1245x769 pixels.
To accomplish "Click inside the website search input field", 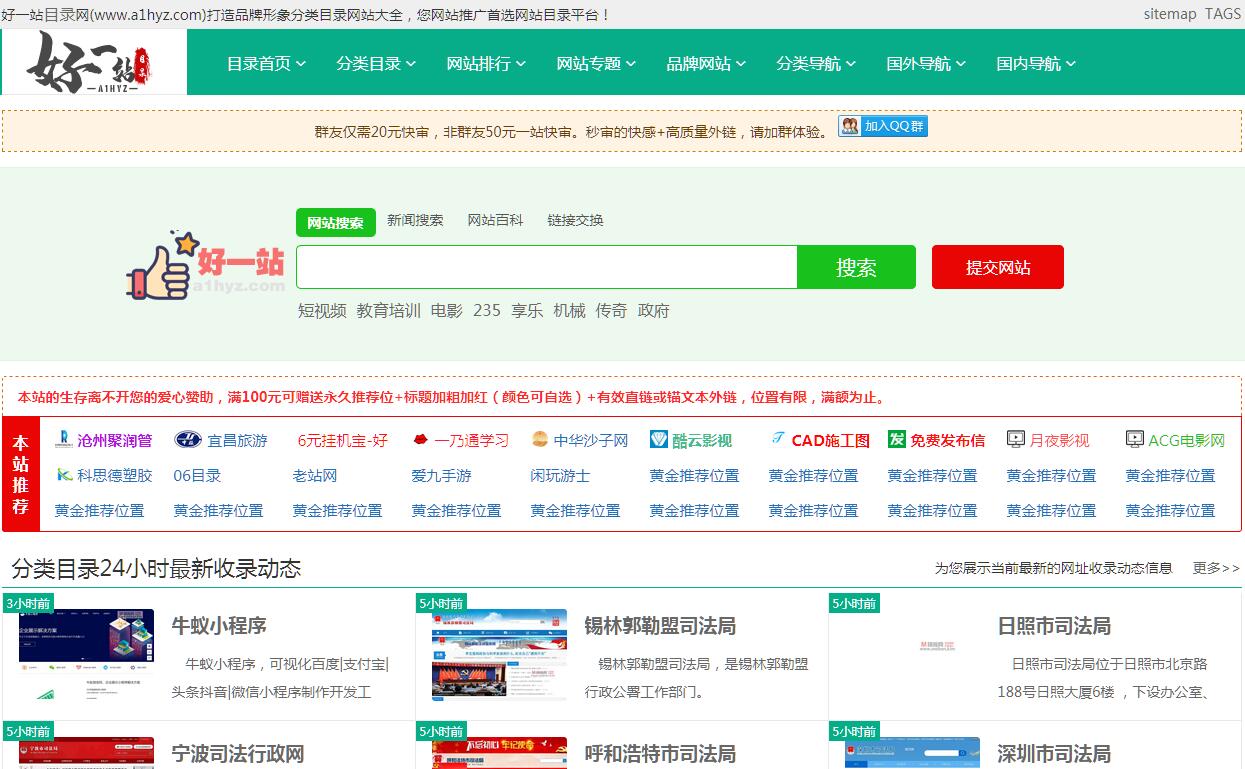I will 546,267.
